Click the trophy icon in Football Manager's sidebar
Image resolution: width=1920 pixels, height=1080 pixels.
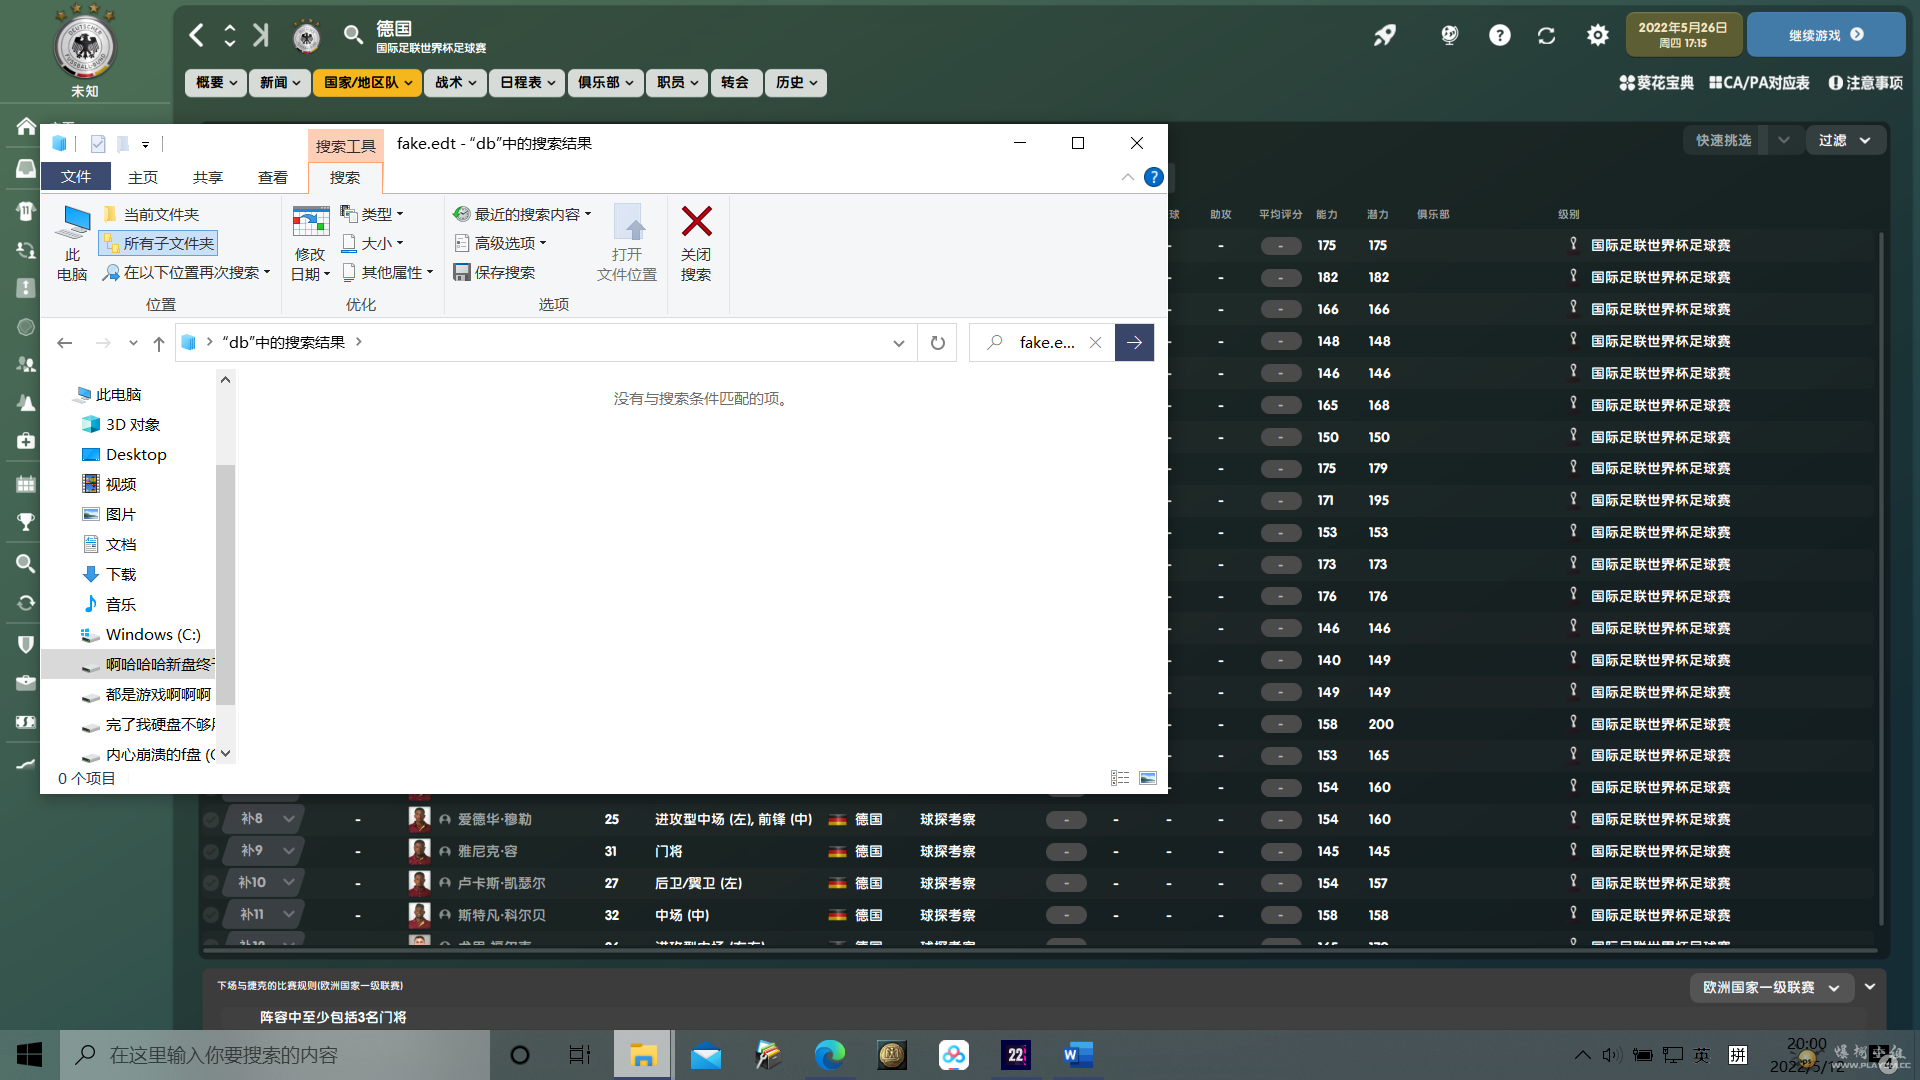[x=26, y=521]
